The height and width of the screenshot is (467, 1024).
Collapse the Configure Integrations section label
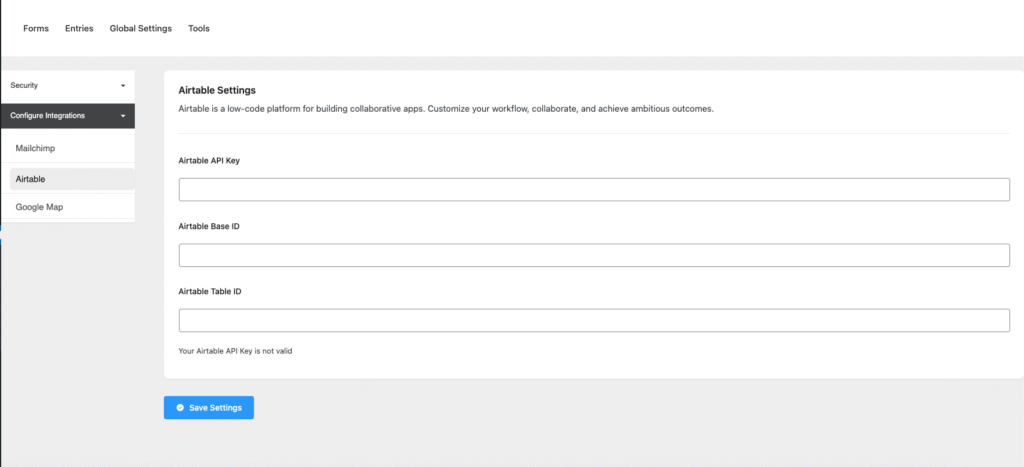(47, 116)
